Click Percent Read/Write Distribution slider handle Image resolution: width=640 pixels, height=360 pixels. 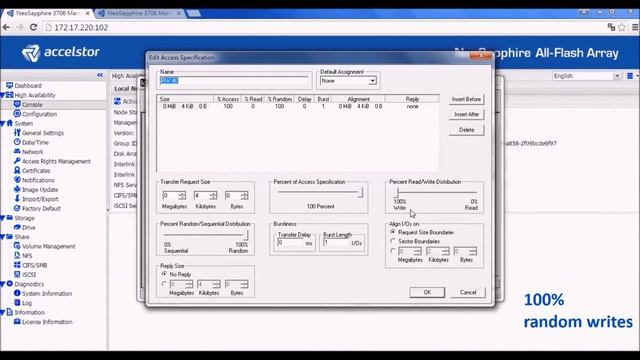(x=396, y=193)
